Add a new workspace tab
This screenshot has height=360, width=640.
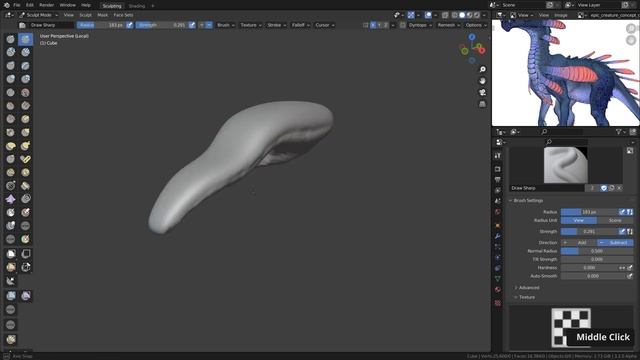tap(153, 6)
